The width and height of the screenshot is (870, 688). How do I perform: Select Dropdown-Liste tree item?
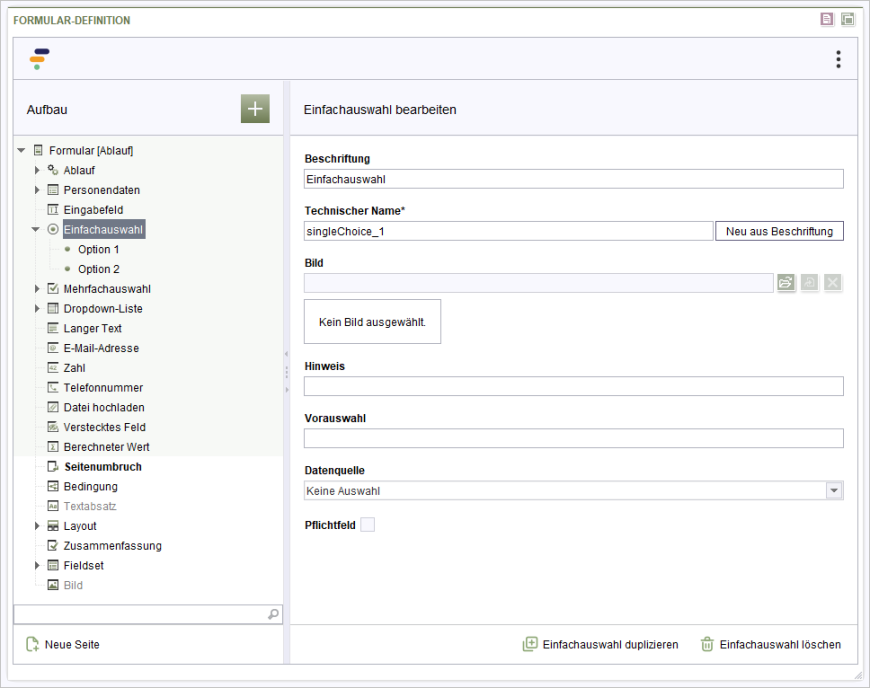(102, 309)
